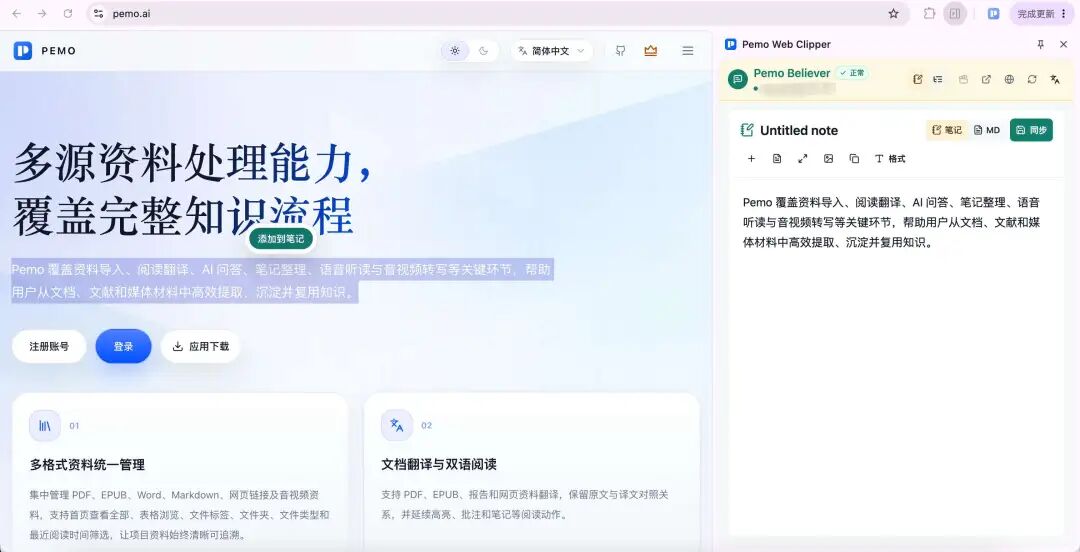The image size is (1080, 552).
Task: Close the Pemo Web Clipper side panel
Action: coord(1063,44)
